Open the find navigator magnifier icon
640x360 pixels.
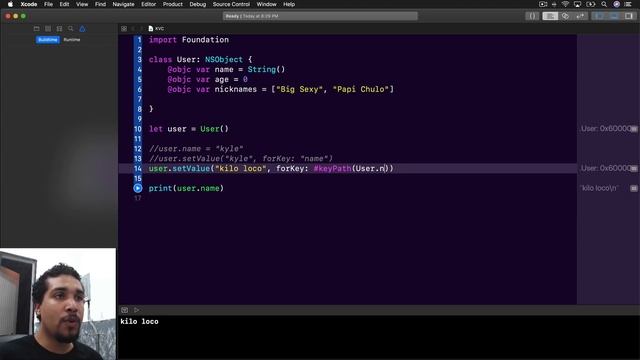click(71, 29)
